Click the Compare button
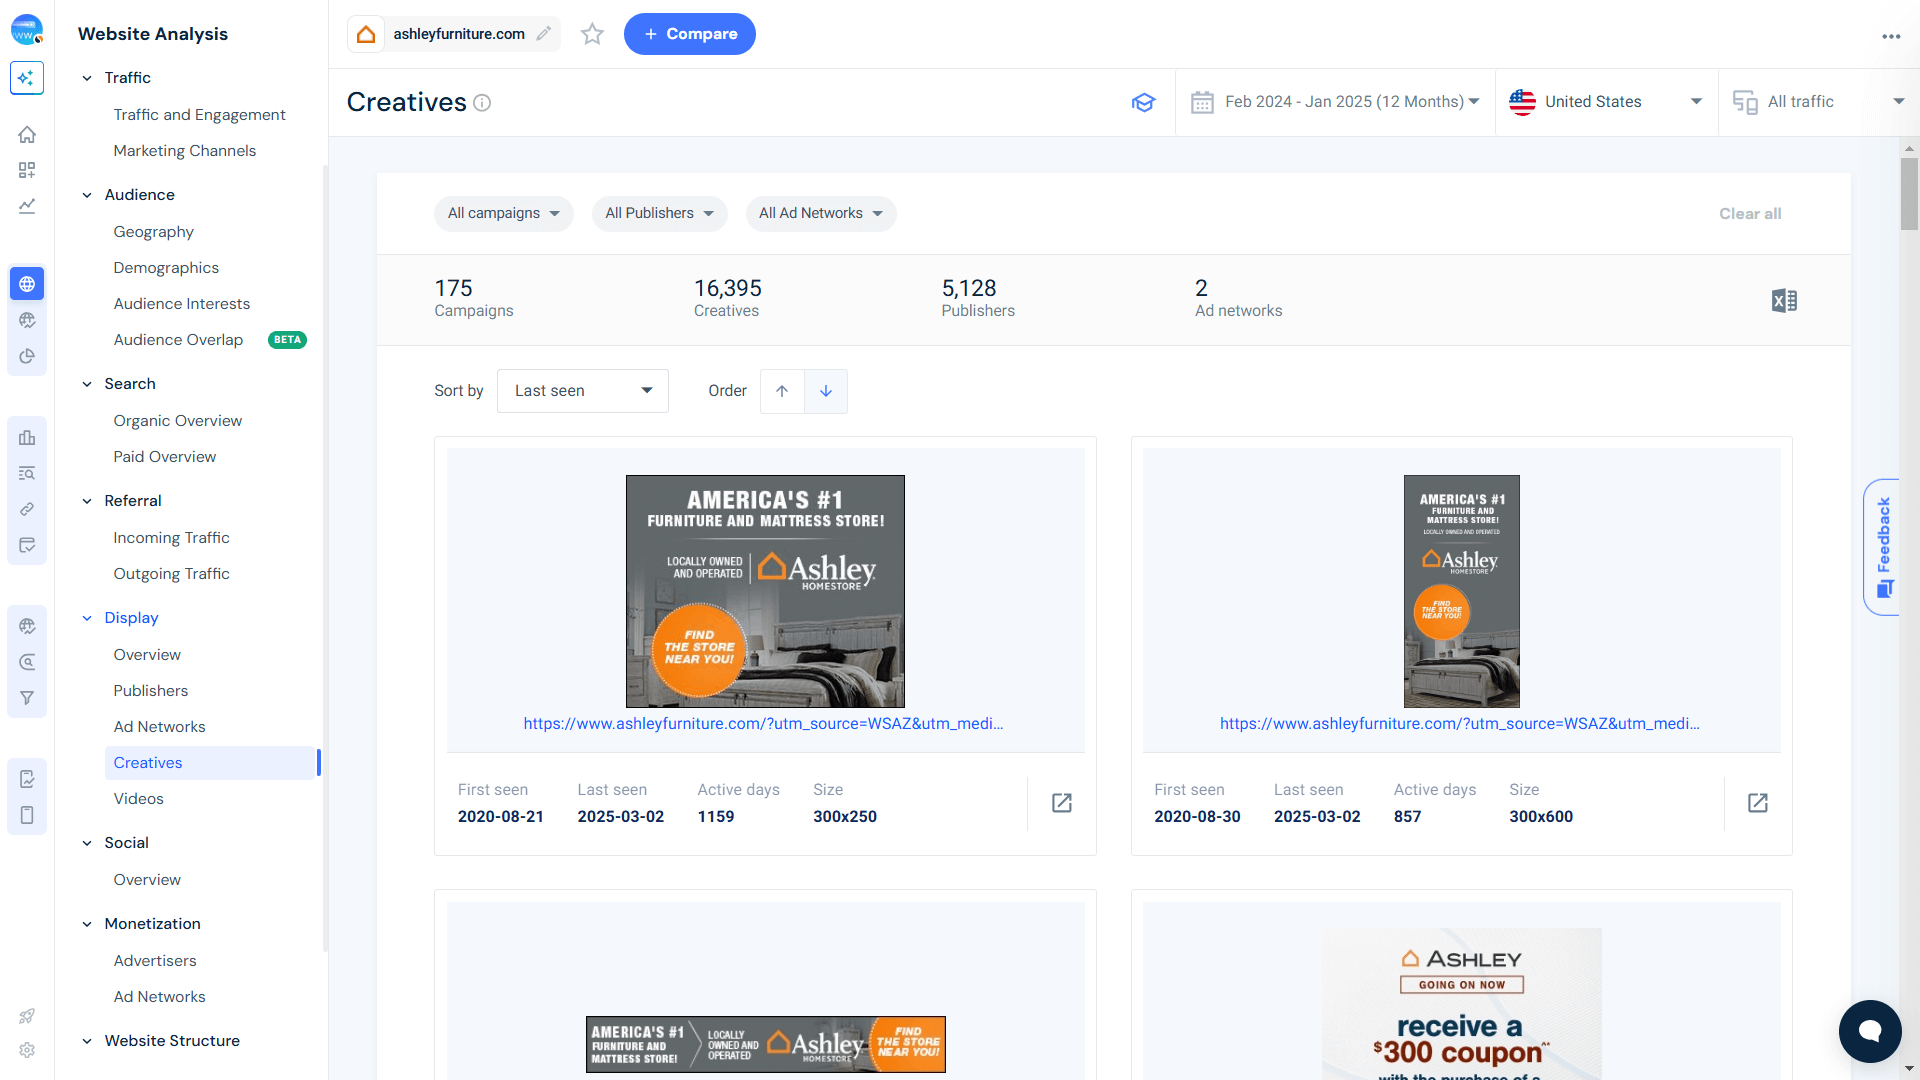This screenshot has height=1080, width=1920. [690, 34]
